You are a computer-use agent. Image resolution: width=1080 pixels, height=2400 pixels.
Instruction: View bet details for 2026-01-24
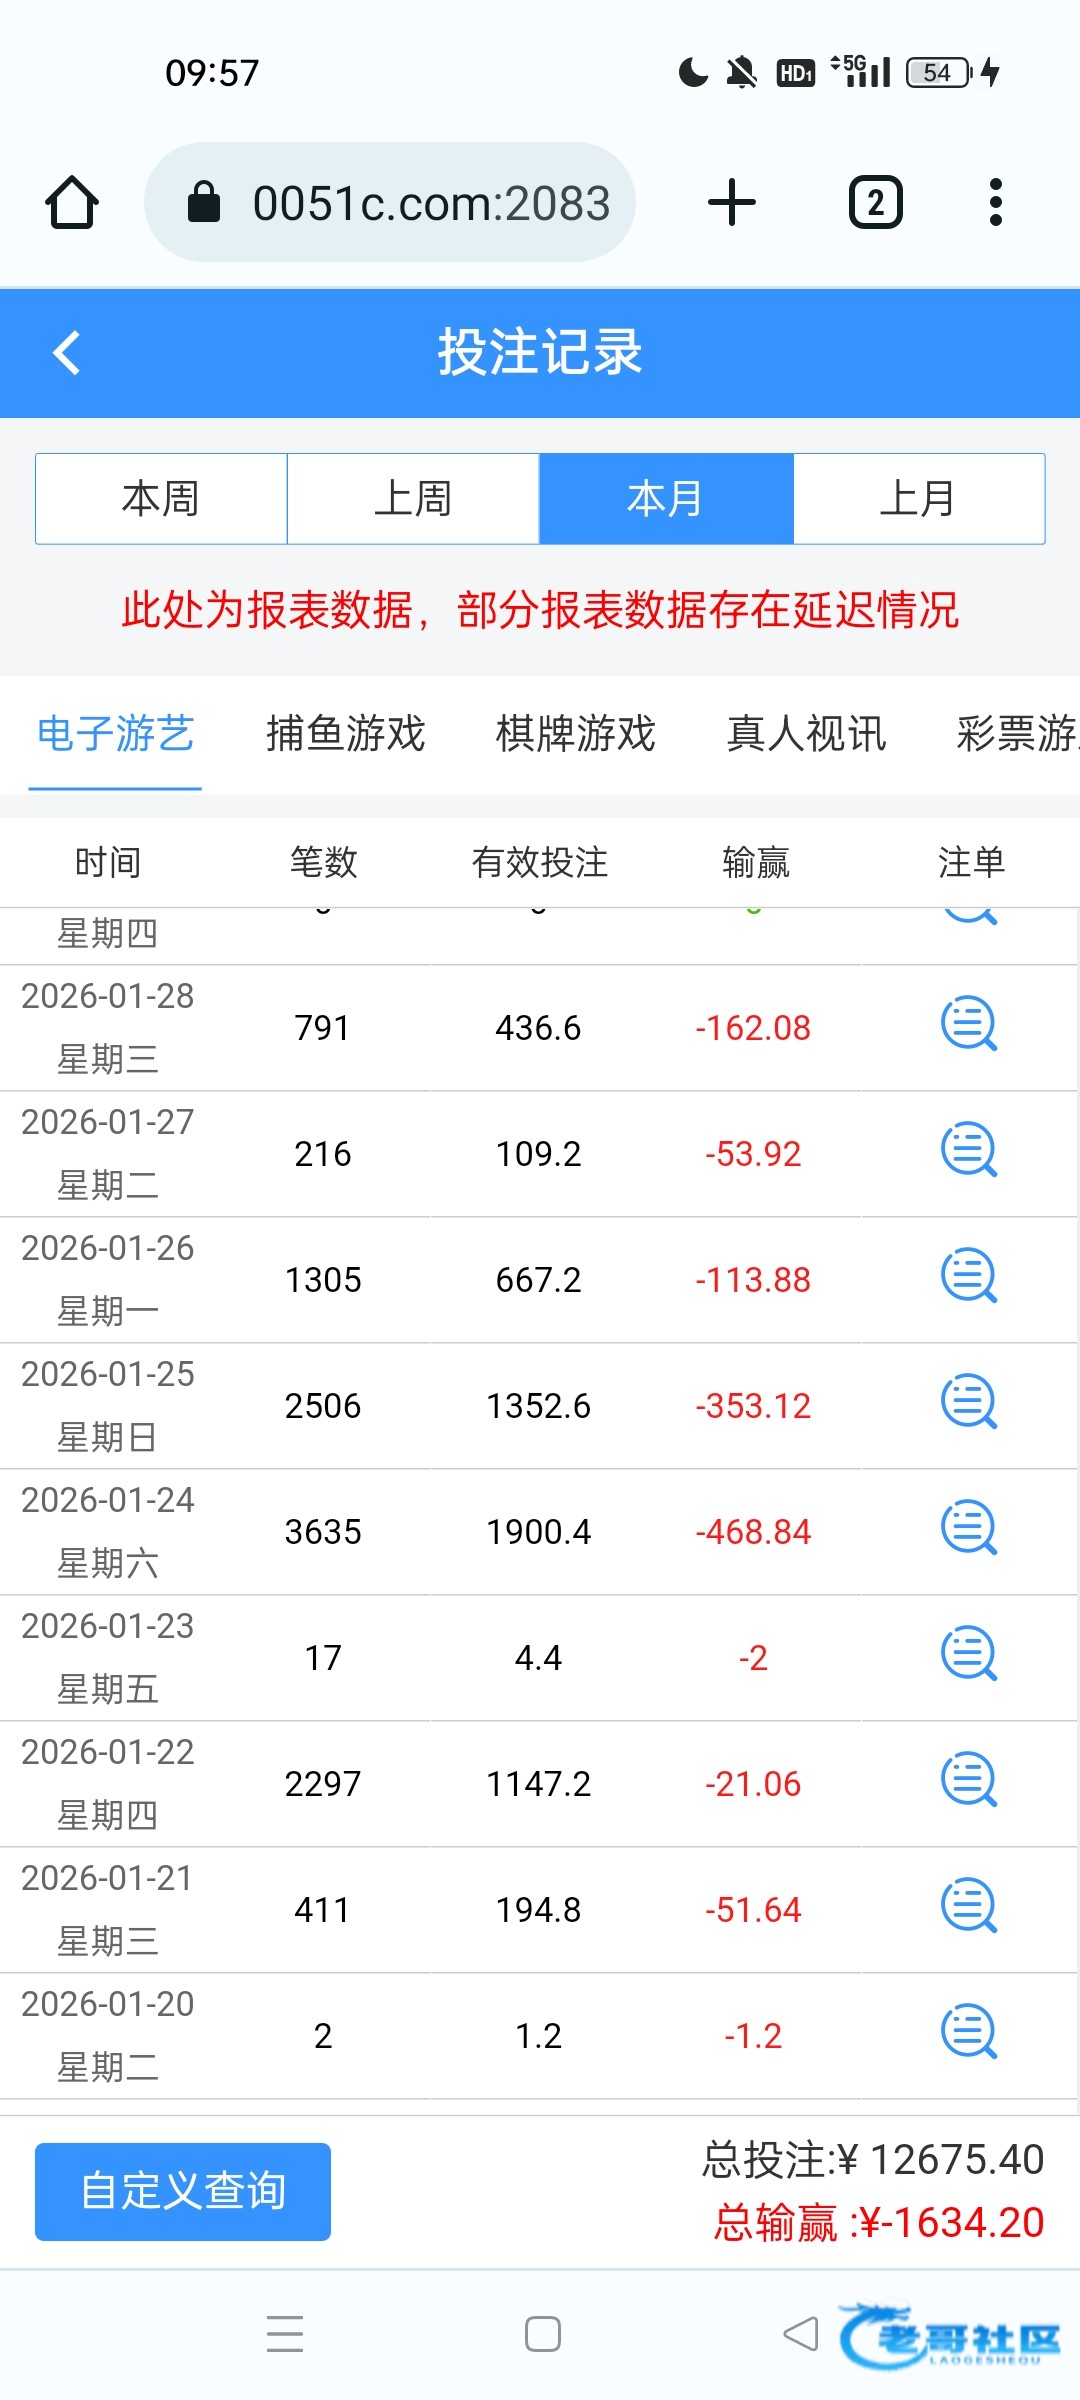coord(968,1529)
